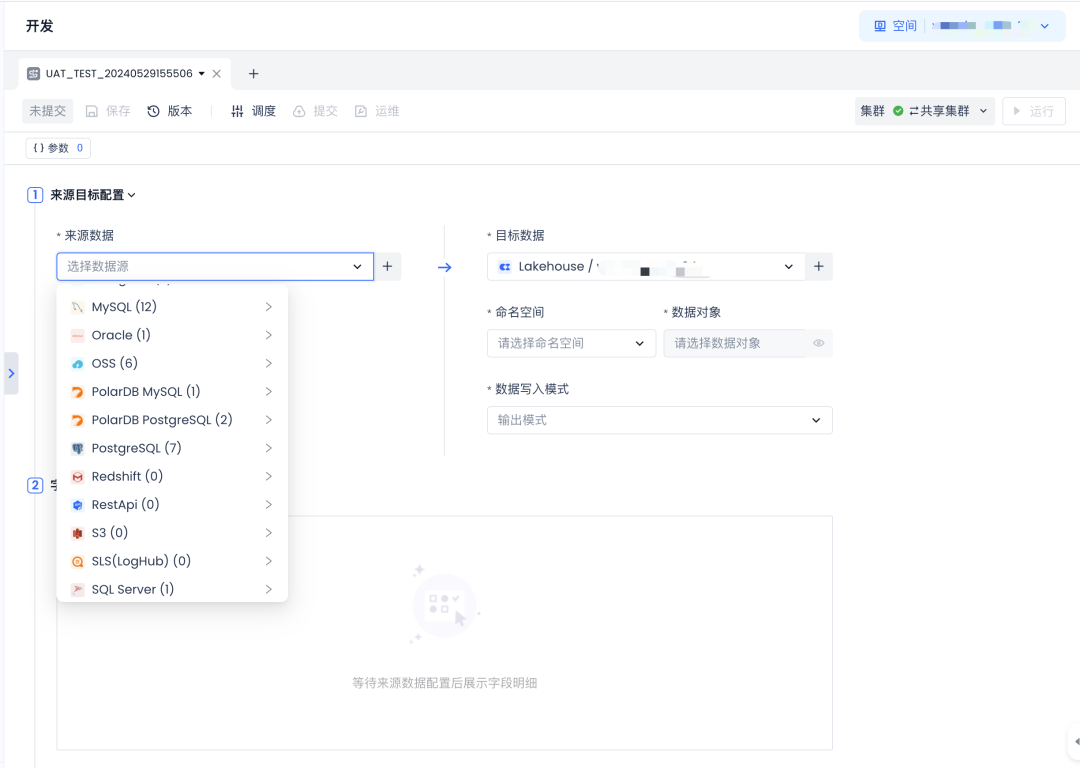
Task: Open scheduling settings 调度
Action: point(253,111)
